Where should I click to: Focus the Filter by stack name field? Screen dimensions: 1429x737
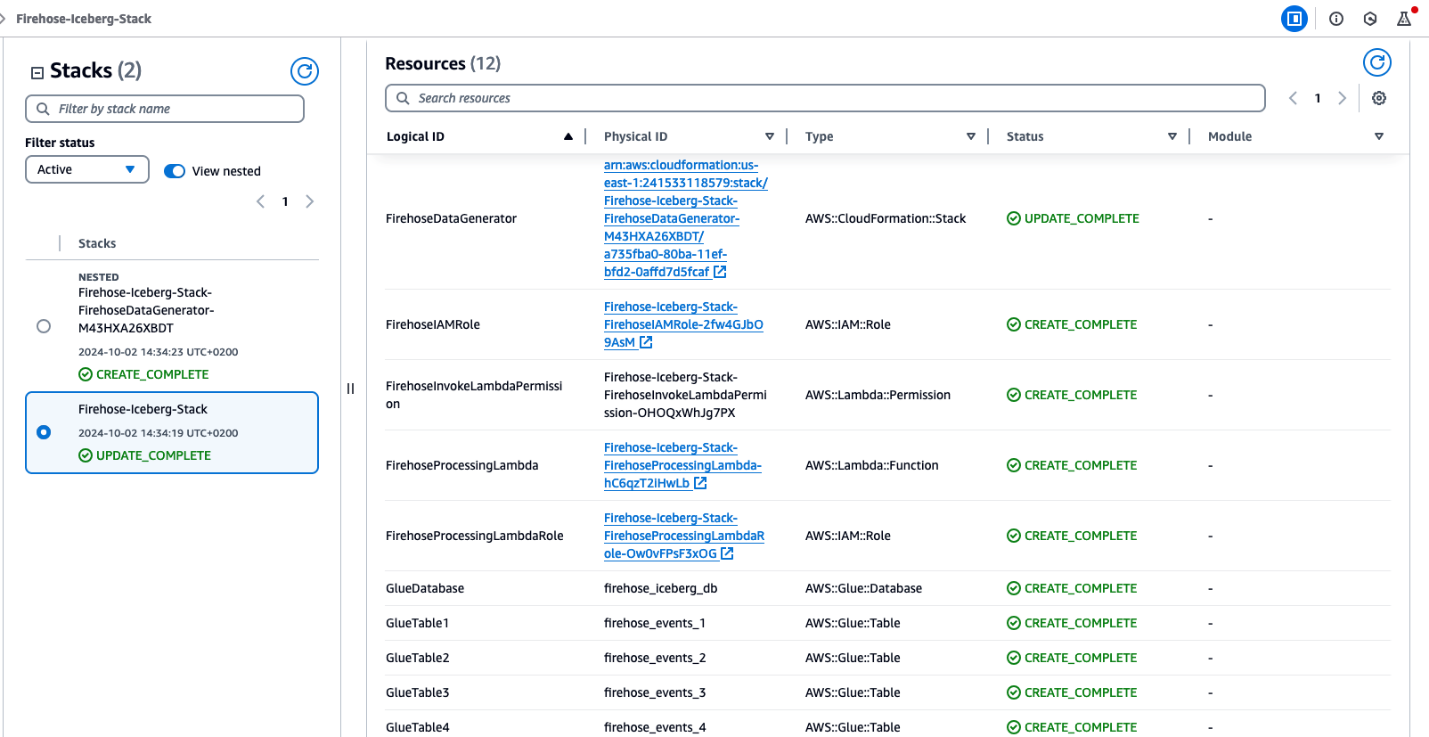coord(165,108)
